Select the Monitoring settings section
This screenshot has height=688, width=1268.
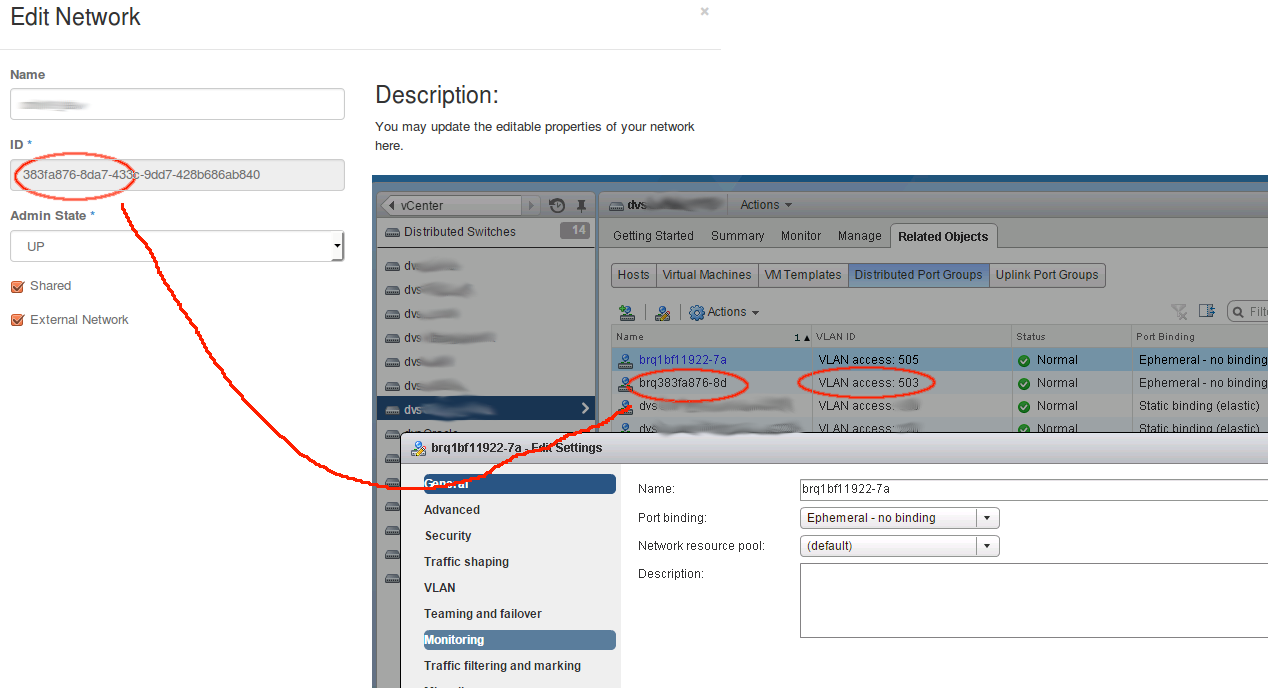(520, 640)
